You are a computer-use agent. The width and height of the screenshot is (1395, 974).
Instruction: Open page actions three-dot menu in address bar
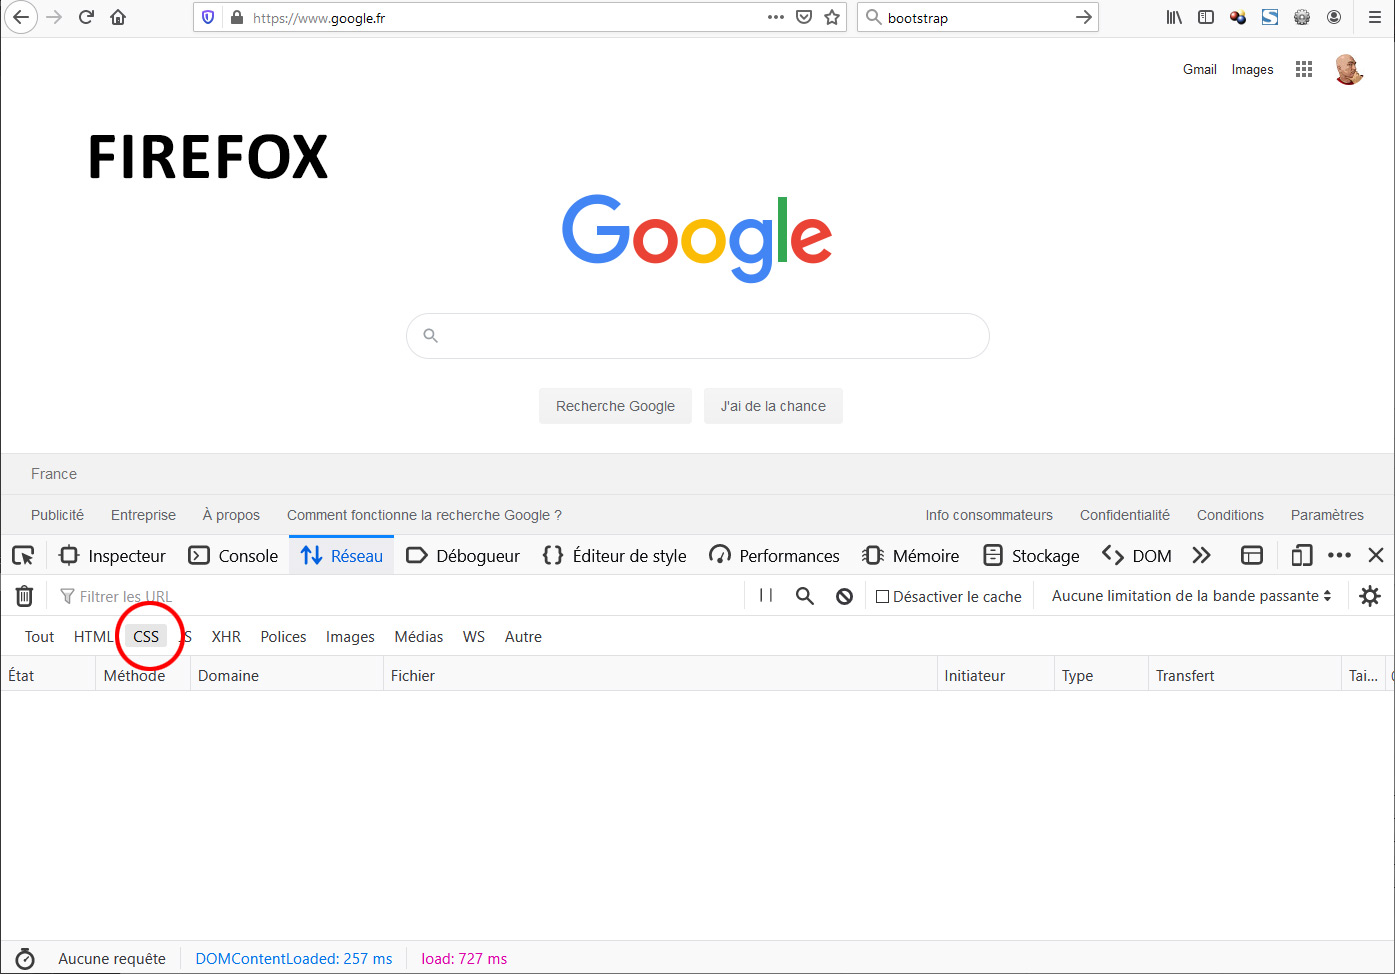click(x=776, y=17)
